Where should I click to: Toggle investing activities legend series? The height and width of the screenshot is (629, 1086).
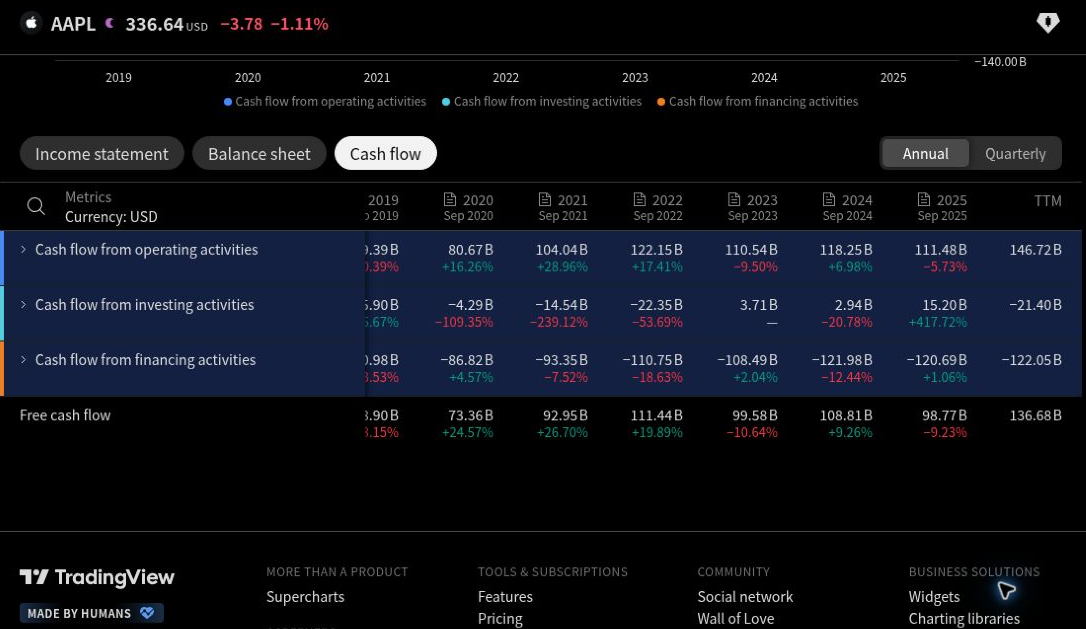click(x=542, y=102)
